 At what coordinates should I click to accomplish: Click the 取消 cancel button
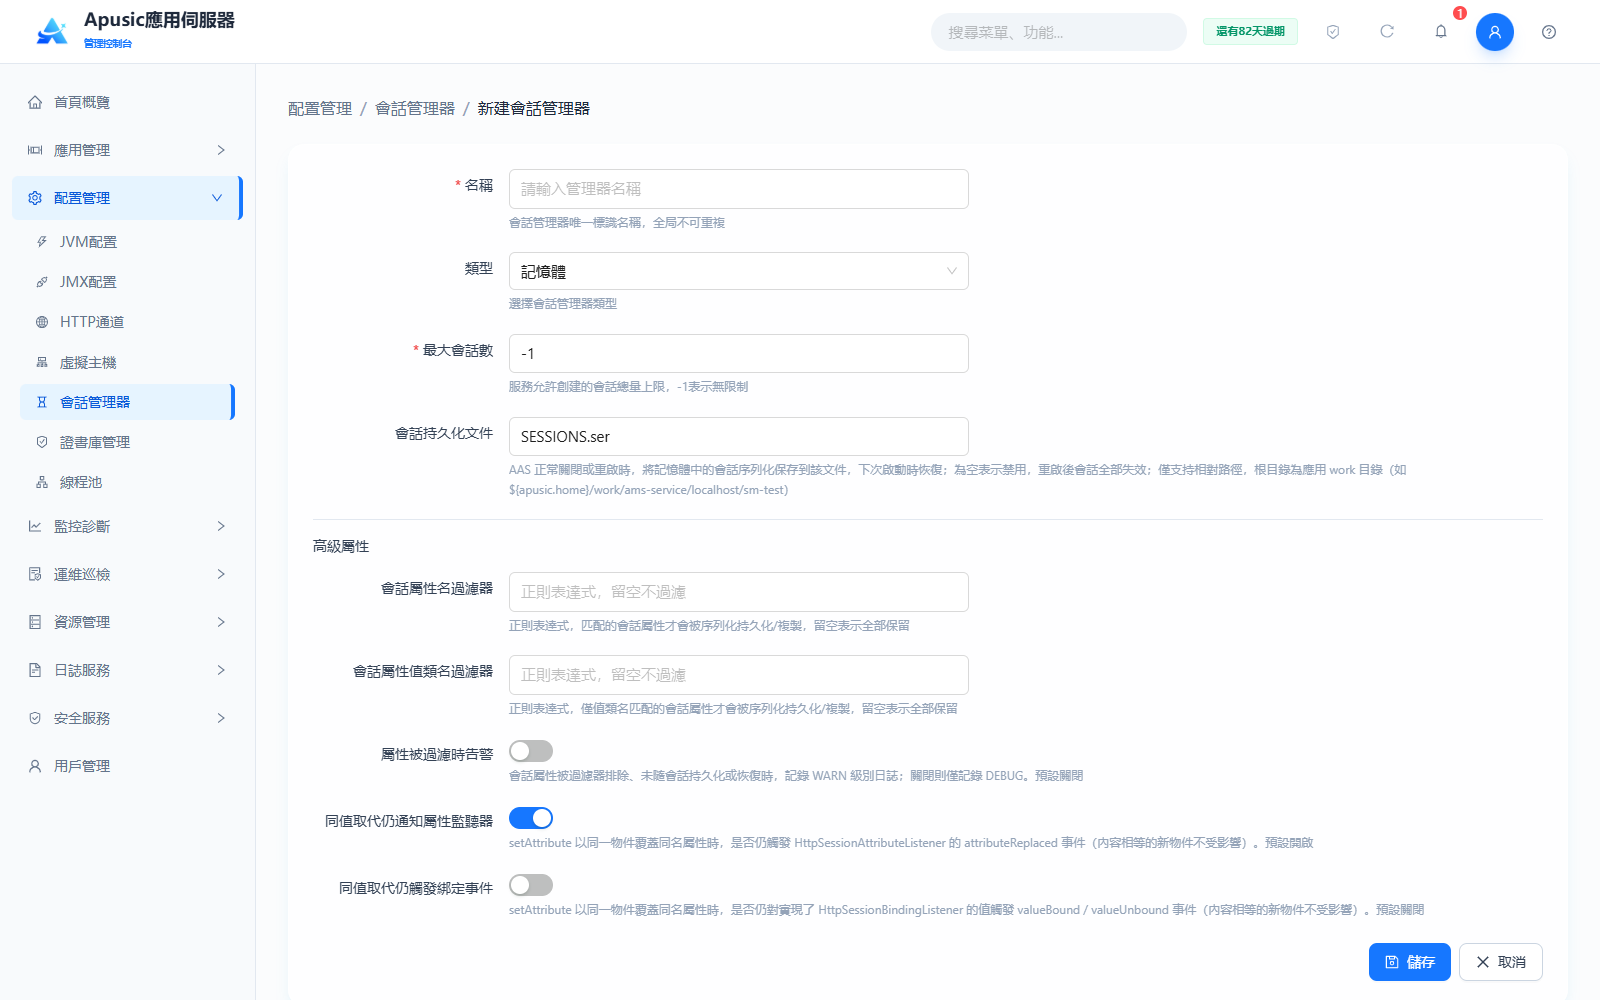tap(1500, 962)
